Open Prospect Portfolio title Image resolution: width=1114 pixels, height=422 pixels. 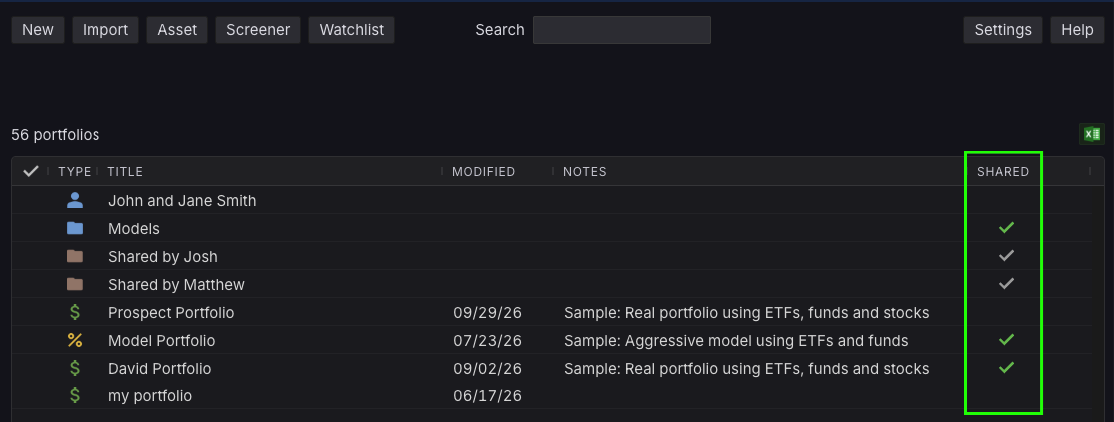click(171, 313)
